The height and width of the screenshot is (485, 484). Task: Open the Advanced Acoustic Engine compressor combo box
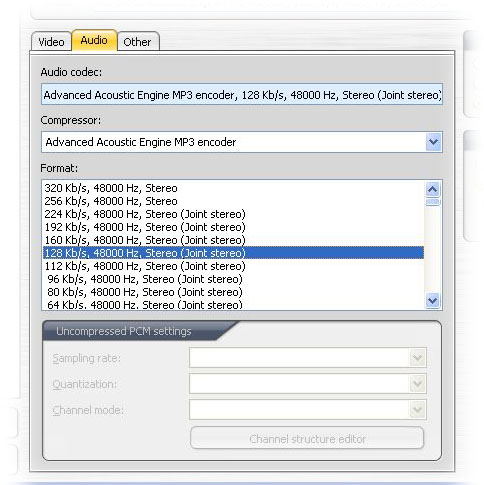click(242, 142)
